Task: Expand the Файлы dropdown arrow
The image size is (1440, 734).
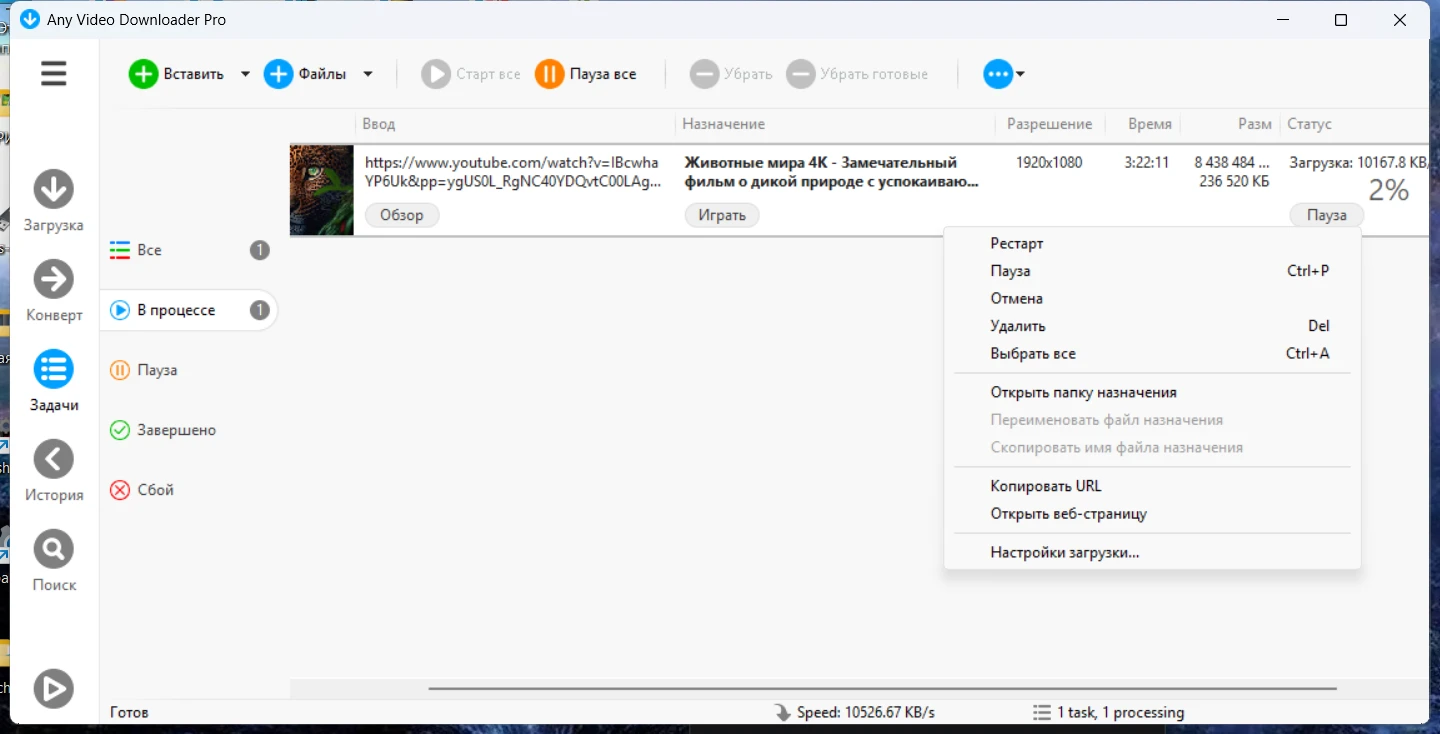Action: click(x=368, y=74)
